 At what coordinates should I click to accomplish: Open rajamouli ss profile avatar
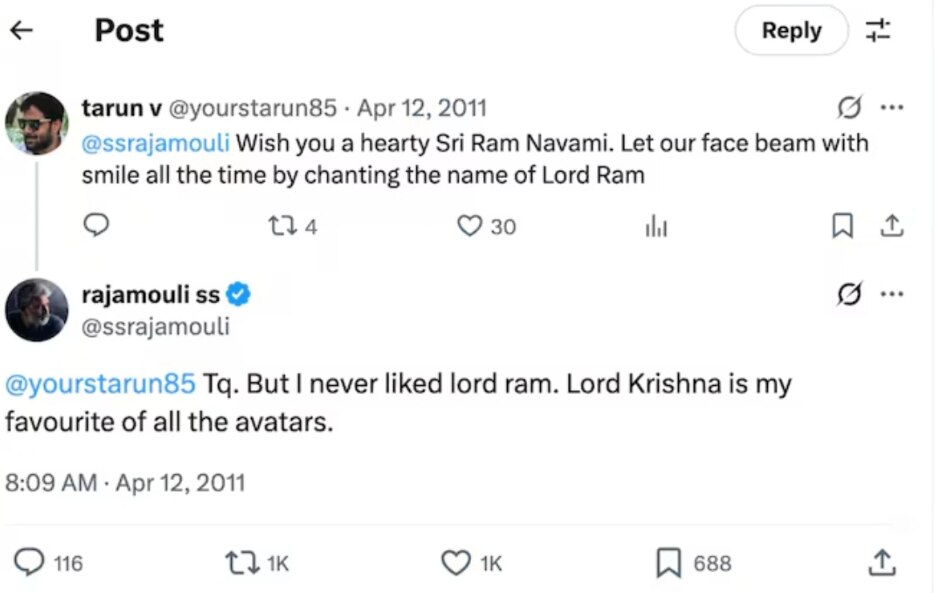[x=37, y=310]
